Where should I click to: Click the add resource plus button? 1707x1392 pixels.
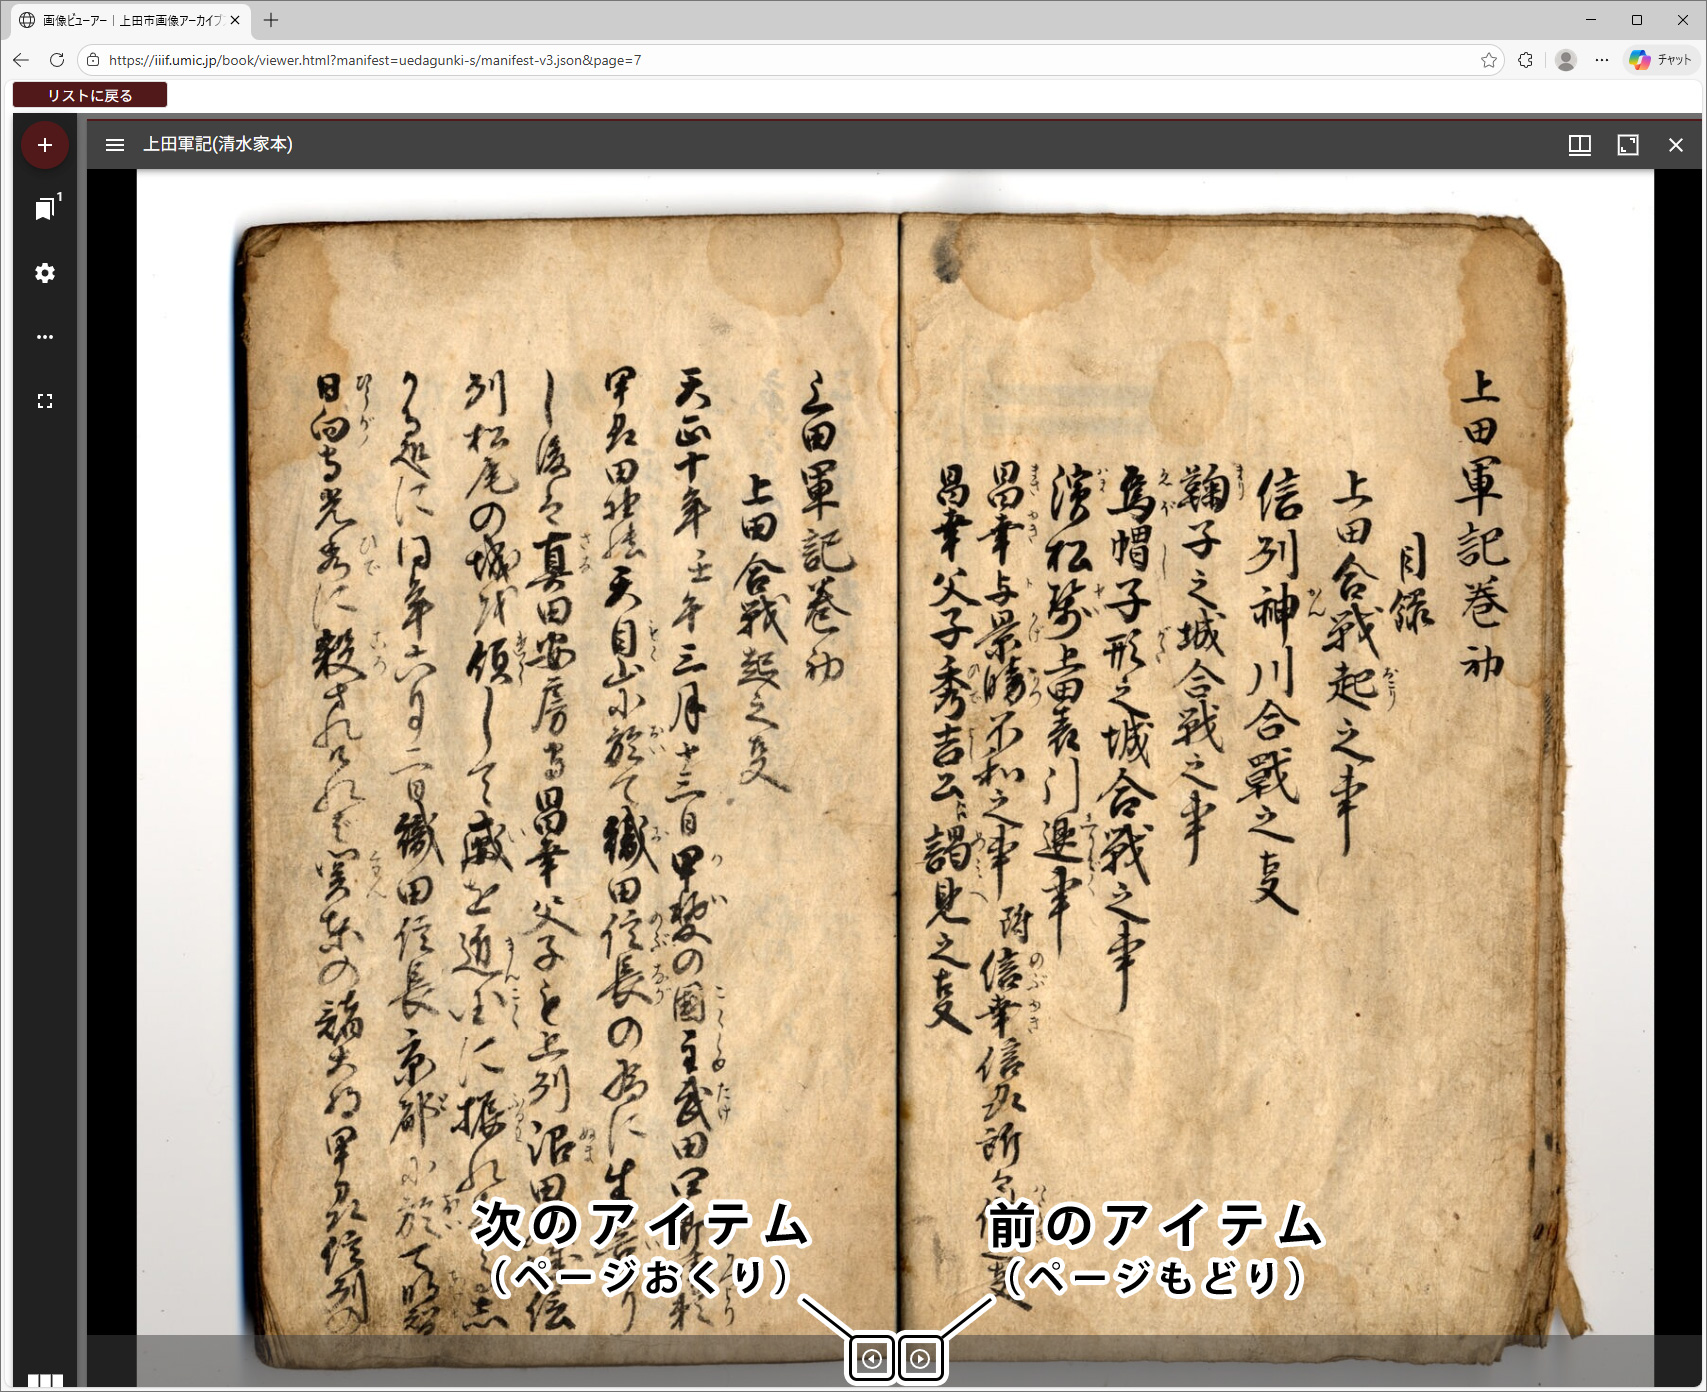(x=45, y=145)
